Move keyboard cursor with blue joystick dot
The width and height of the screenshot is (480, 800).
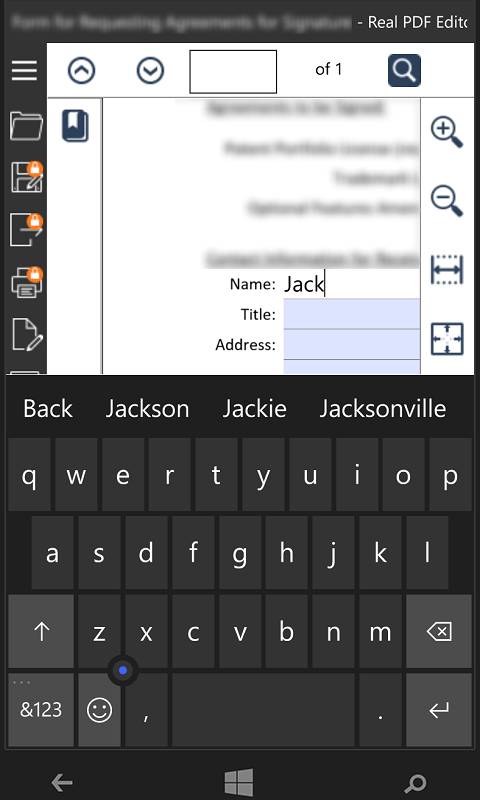tap(123, 670)
